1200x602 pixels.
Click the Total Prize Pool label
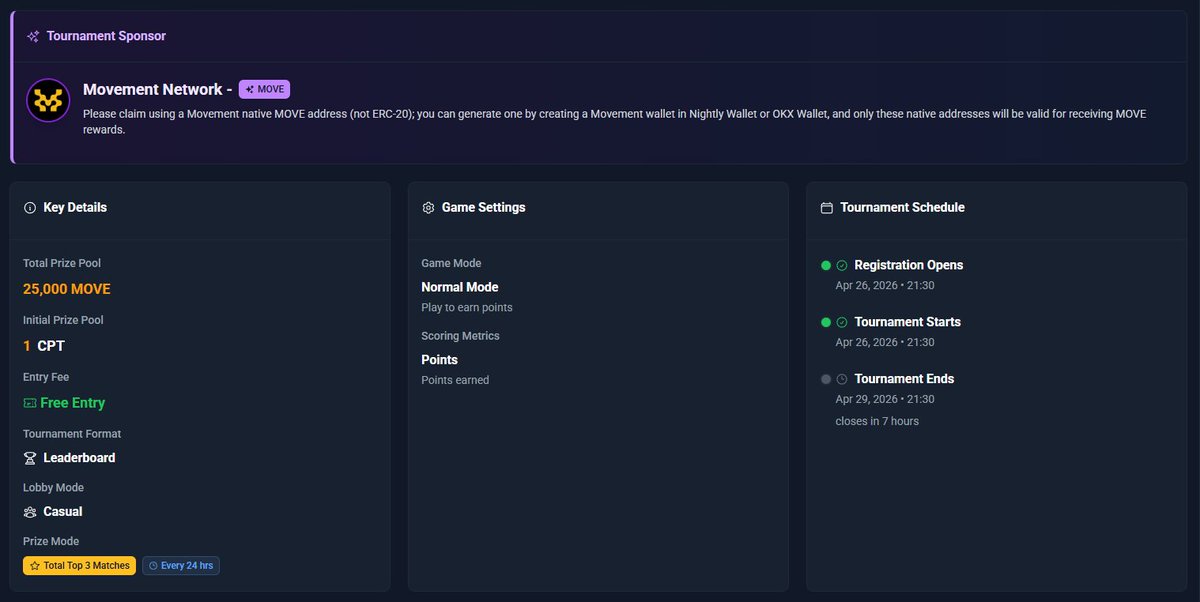(62, 264)
